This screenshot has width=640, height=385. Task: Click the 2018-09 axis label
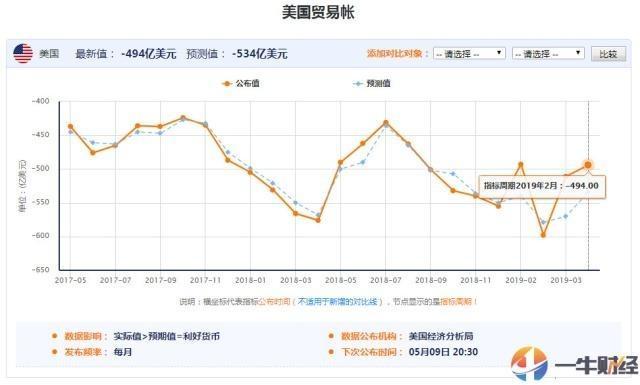431,280
